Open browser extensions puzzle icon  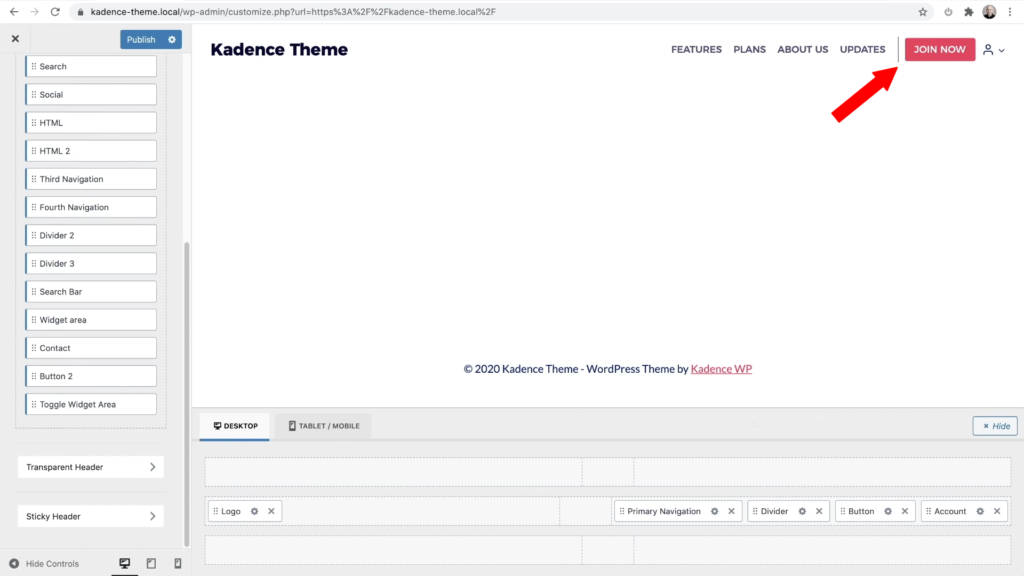coord(969,12)
